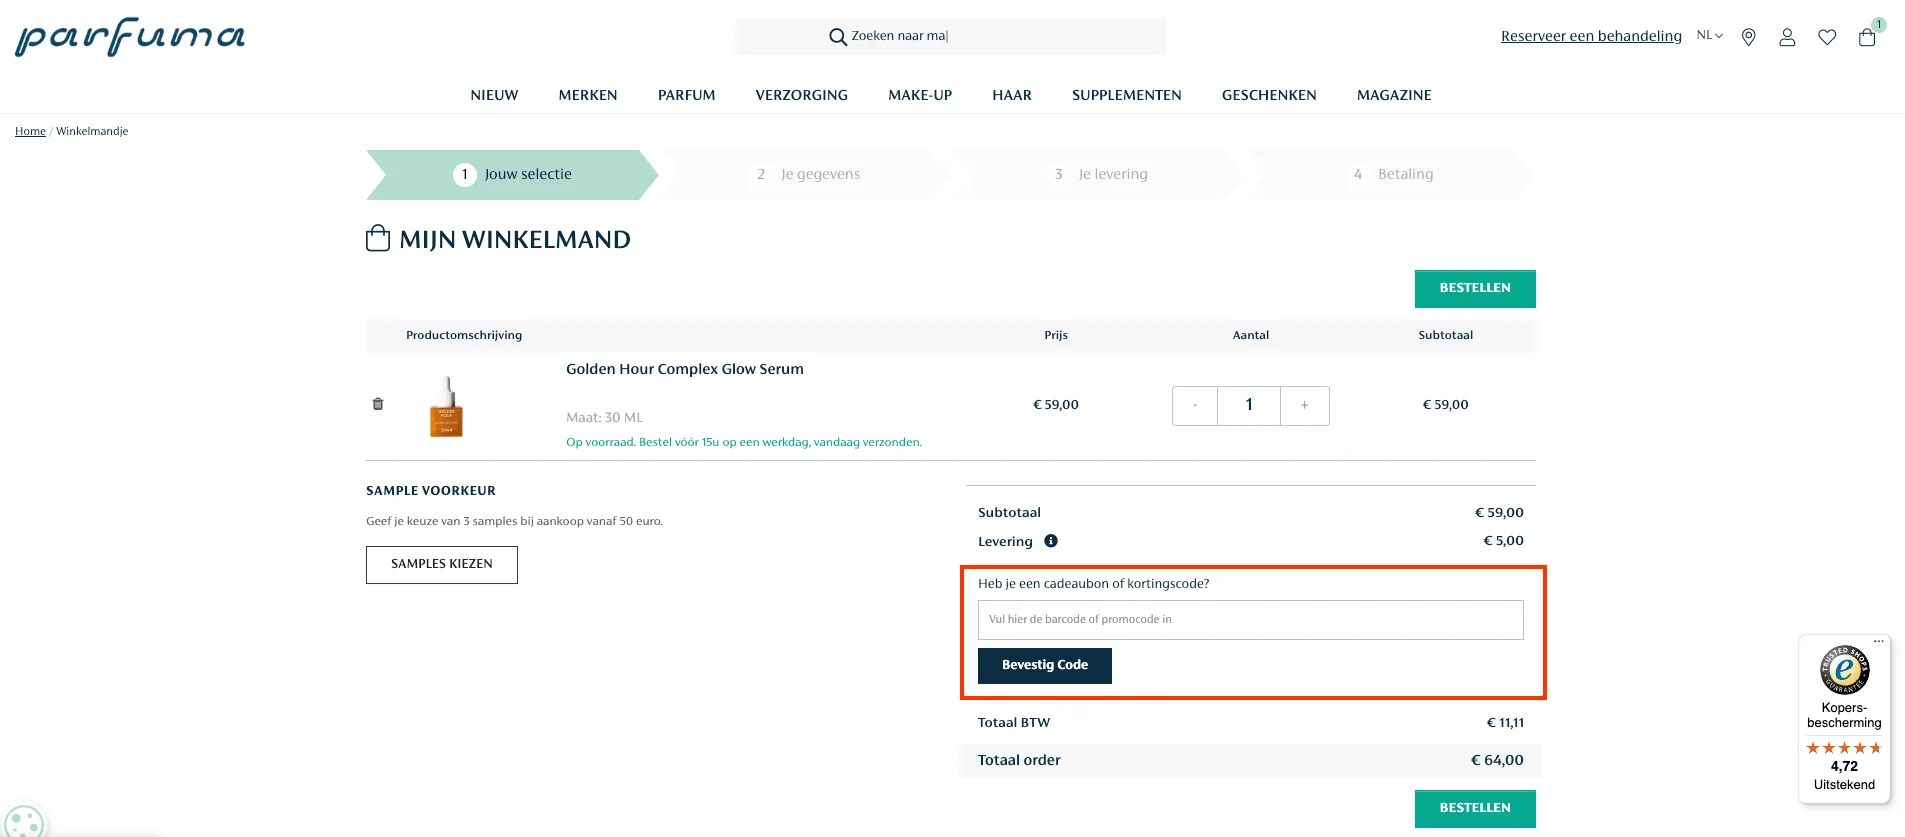The image size is (1905, 837).
Task: Click the search magnifier icon
Action: (x=838, y=37)
